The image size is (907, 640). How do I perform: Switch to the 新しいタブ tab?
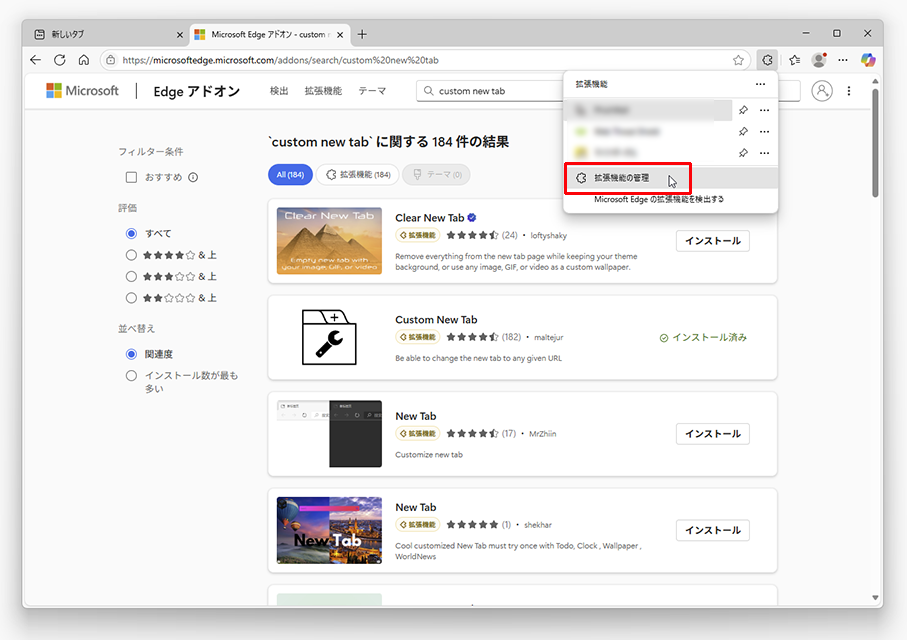[108, 34]
